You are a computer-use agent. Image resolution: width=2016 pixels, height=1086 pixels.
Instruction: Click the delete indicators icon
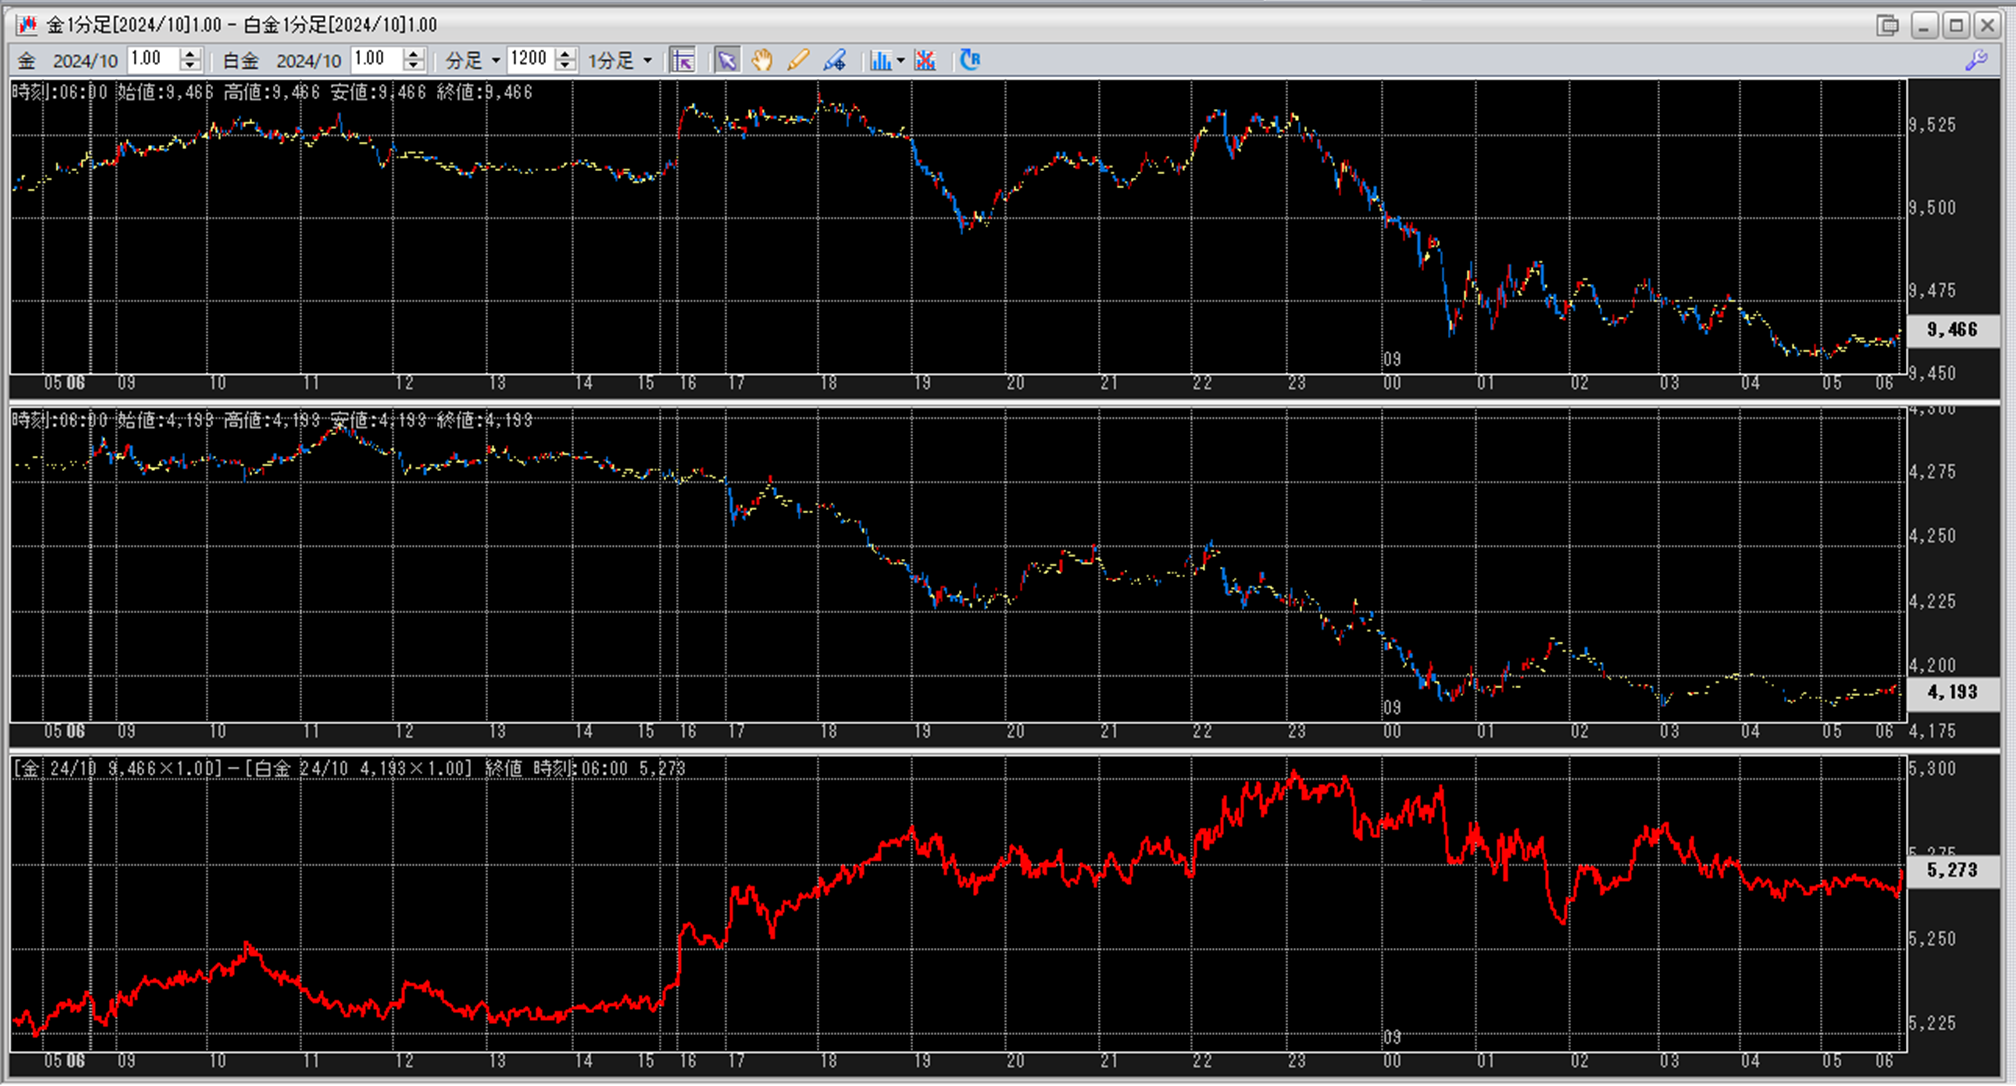pyautogui.click(x=925, y=61)
